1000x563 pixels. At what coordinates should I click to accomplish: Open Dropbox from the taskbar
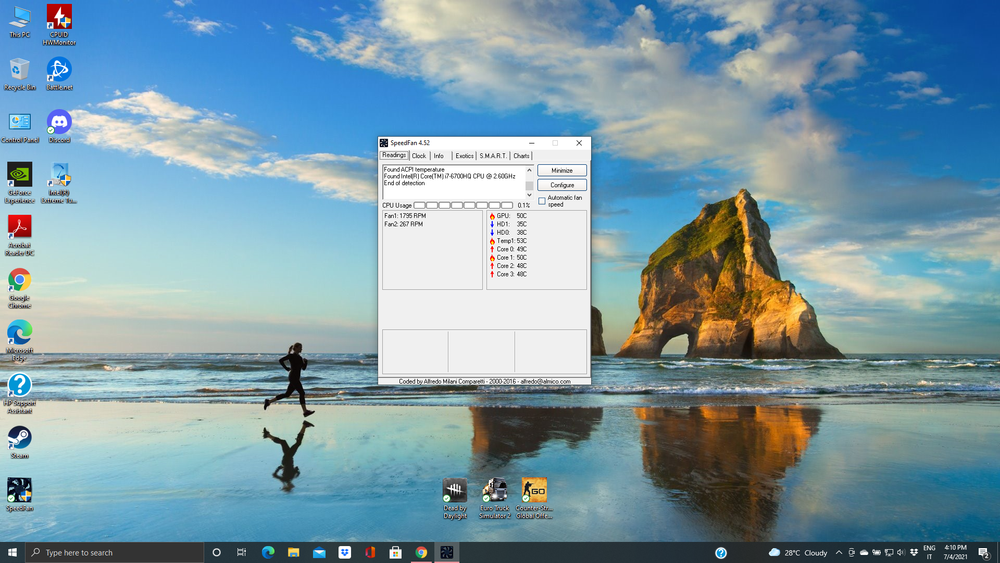344,552
